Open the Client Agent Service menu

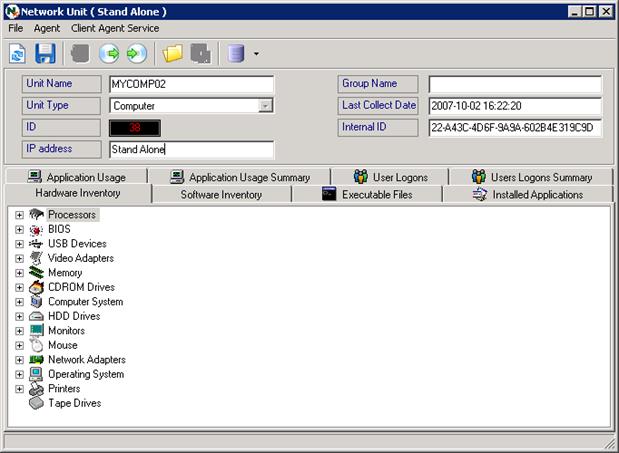pos(115,28)
